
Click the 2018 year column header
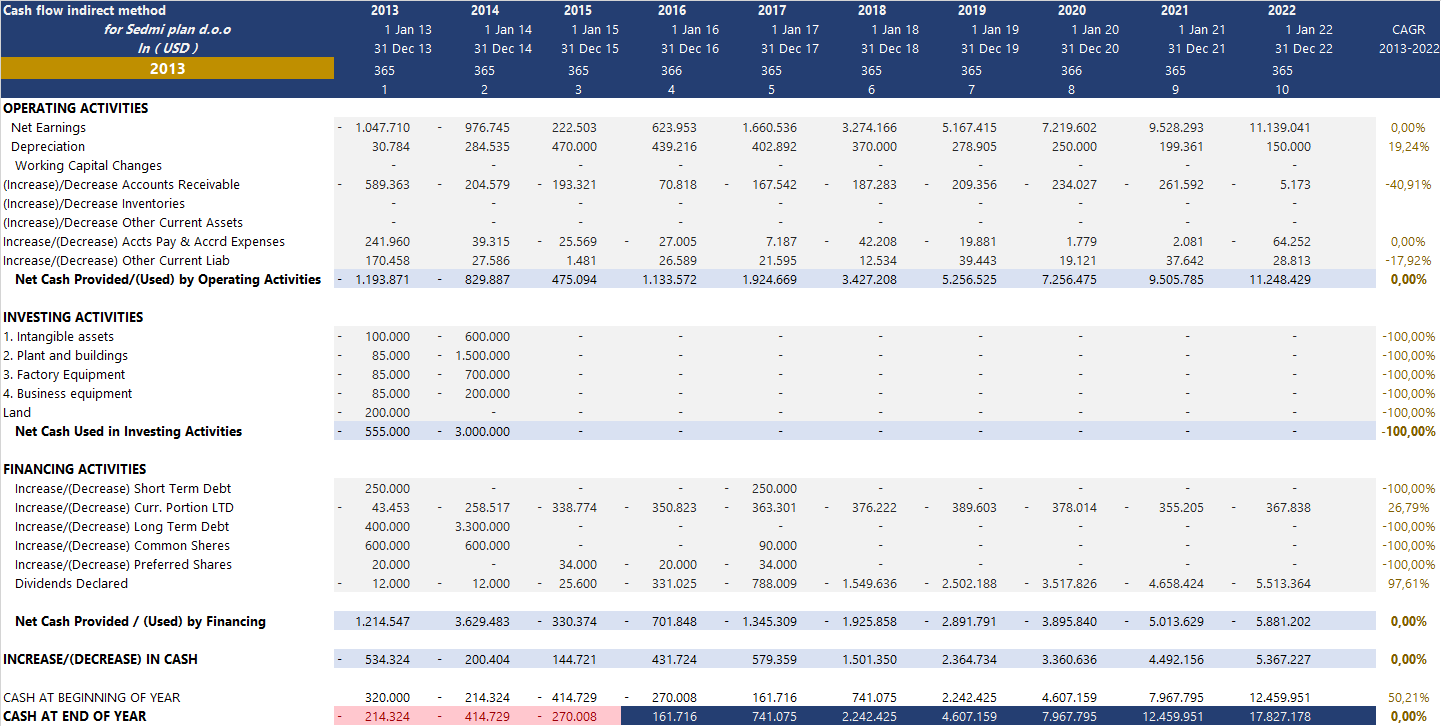(x=871, y=10)
